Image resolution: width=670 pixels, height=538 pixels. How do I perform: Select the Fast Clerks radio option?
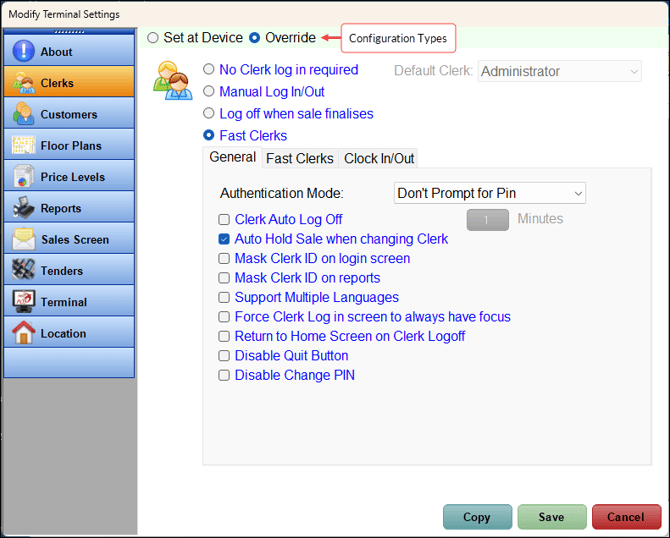(209, 135)
